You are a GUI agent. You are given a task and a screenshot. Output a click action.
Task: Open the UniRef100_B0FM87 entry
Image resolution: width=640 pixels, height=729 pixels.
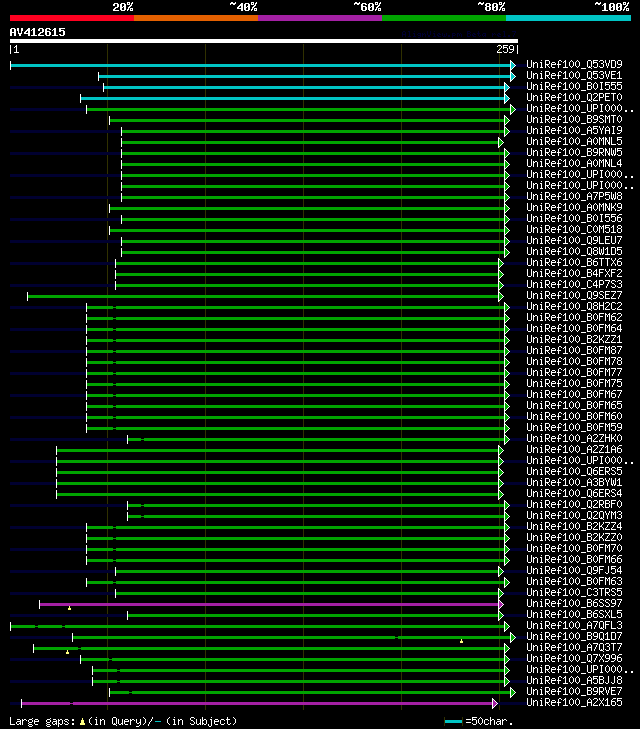574,351
